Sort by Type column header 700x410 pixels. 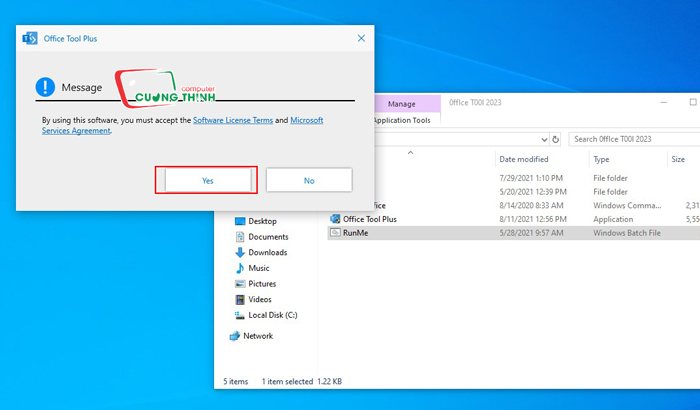click(601, 159)
